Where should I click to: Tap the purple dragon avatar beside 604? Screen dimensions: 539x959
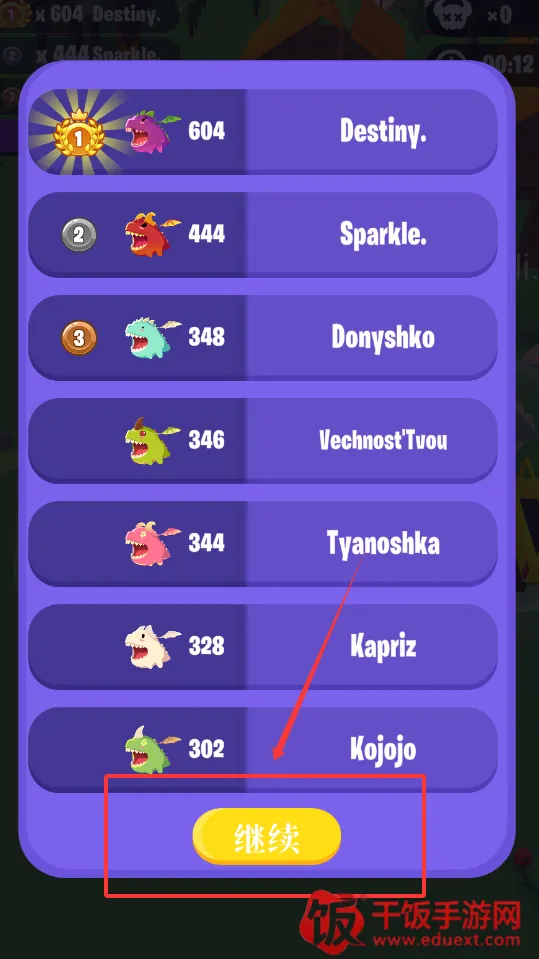(153, 131)
